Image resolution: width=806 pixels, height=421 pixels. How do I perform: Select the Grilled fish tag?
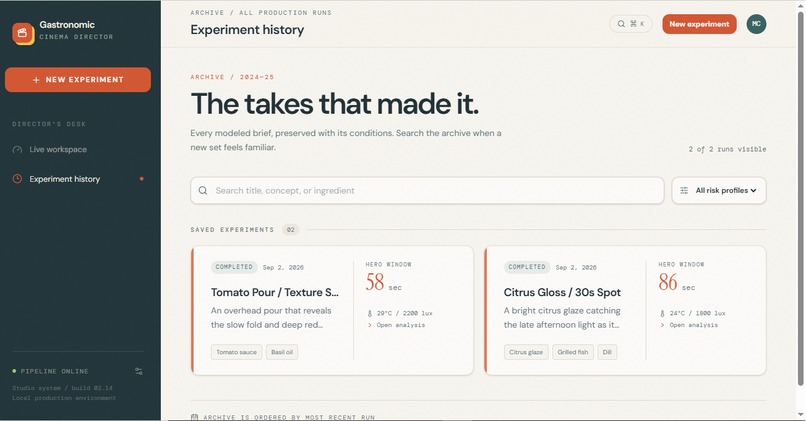pos(573,352)
